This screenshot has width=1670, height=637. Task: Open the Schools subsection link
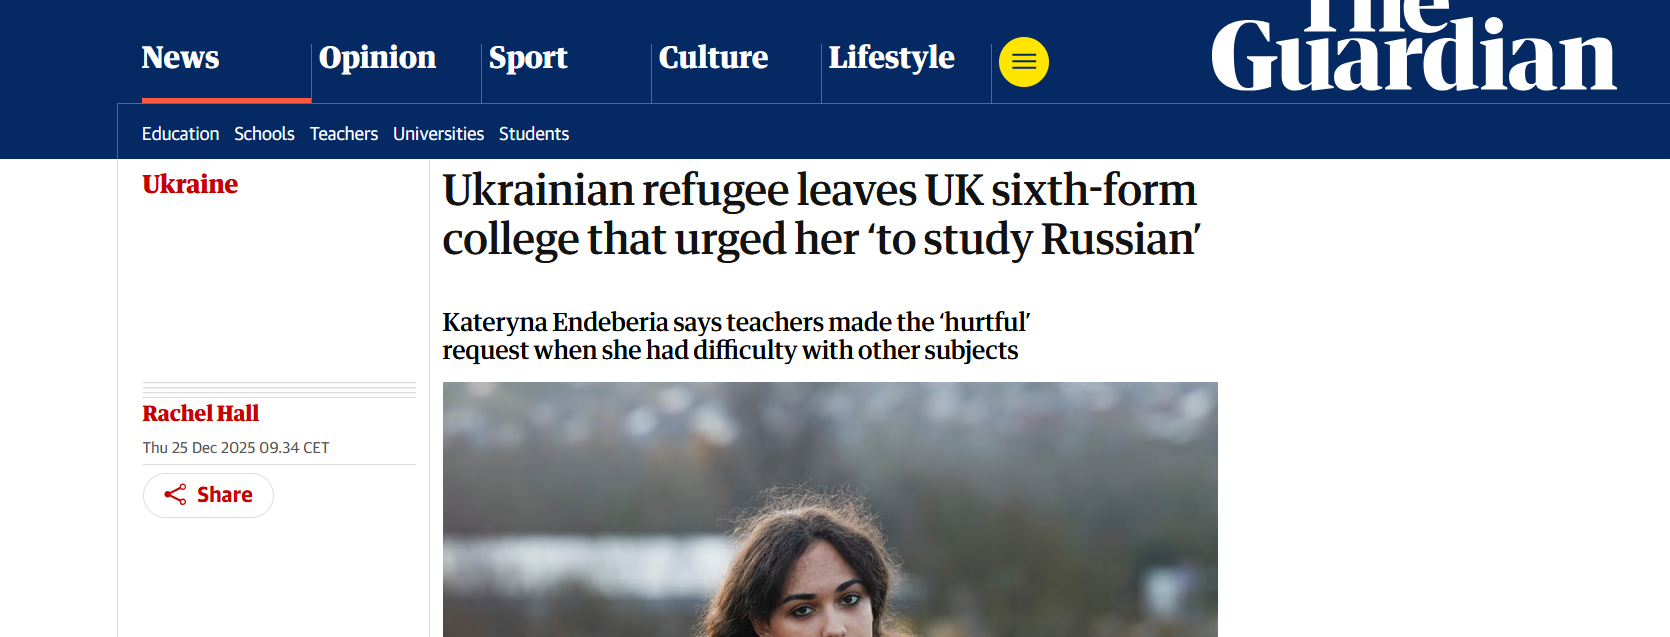264,134
